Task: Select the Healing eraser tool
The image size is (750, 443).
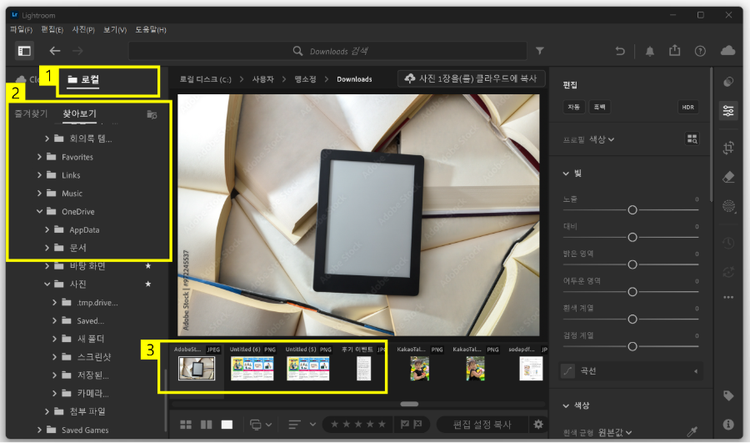Action: coord(728,177)
